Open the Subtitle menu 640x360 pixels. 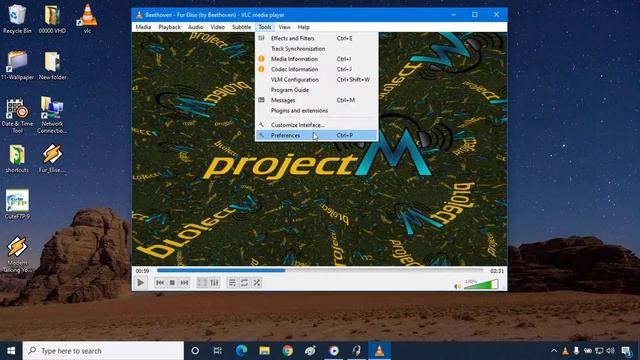tap(241, 27)
